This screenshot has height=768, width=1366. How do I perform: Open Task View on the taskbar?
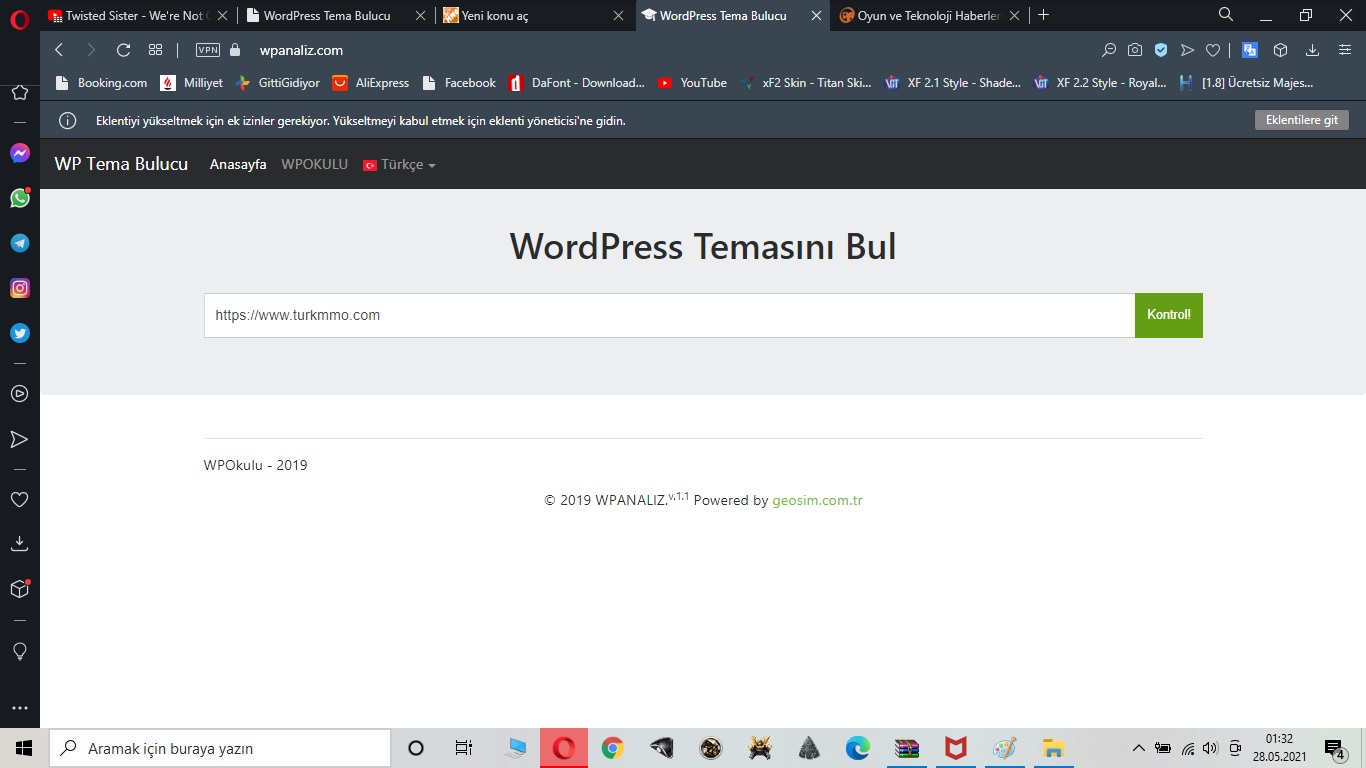click(463, 748)
